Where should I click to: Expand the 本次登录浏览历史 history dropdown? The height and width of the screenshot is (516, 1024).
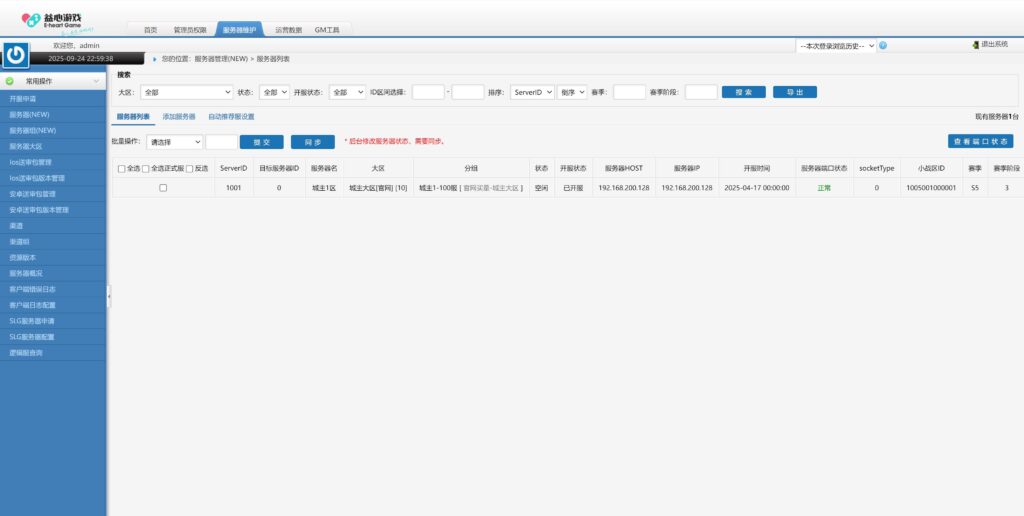[836, 45]
